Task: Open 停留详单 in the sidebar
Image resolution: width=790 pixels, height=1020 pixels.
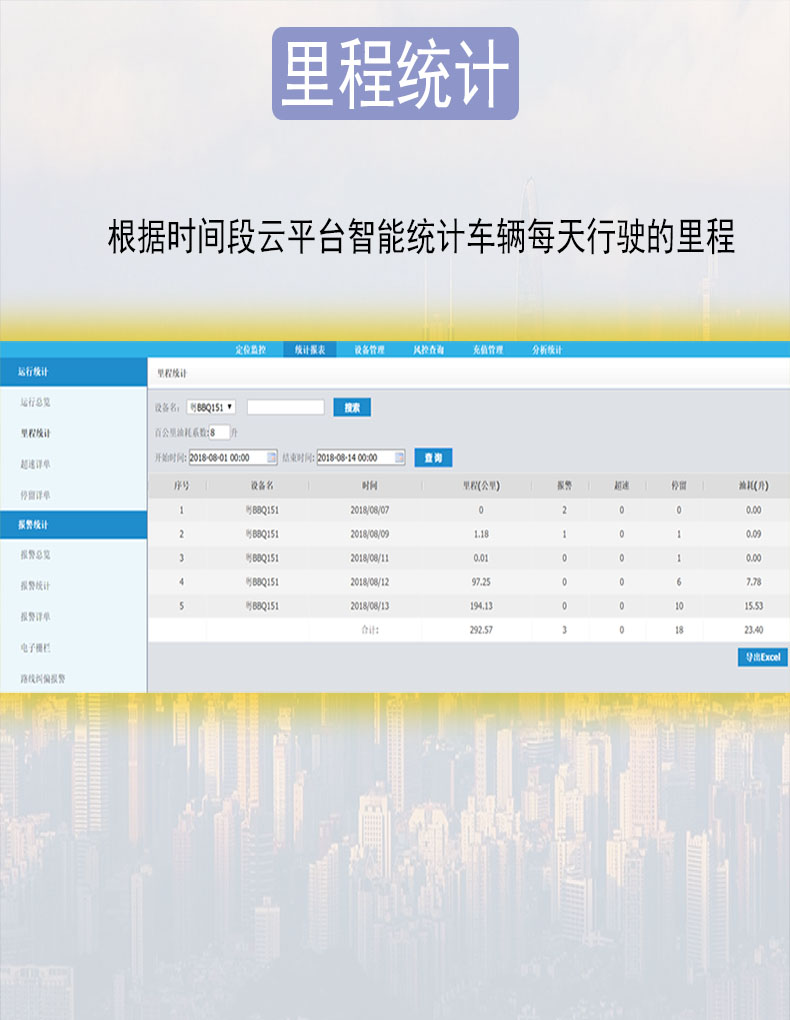Action: click(35, 495)
